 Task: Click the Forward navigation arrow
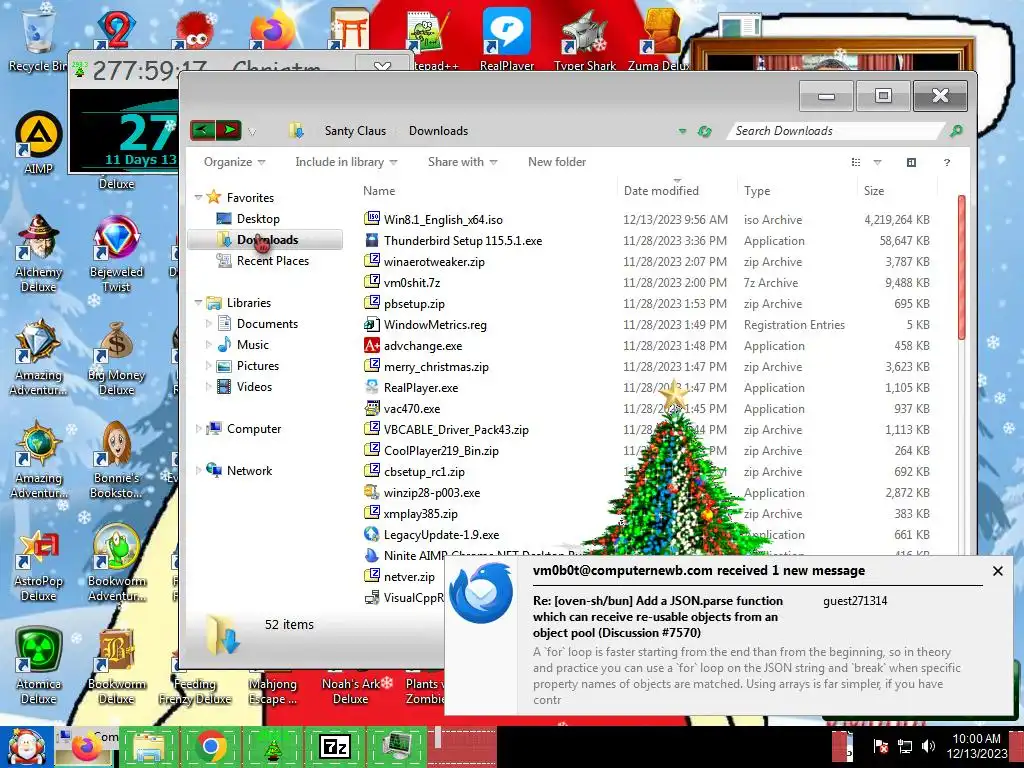click(x=229, y=130)
